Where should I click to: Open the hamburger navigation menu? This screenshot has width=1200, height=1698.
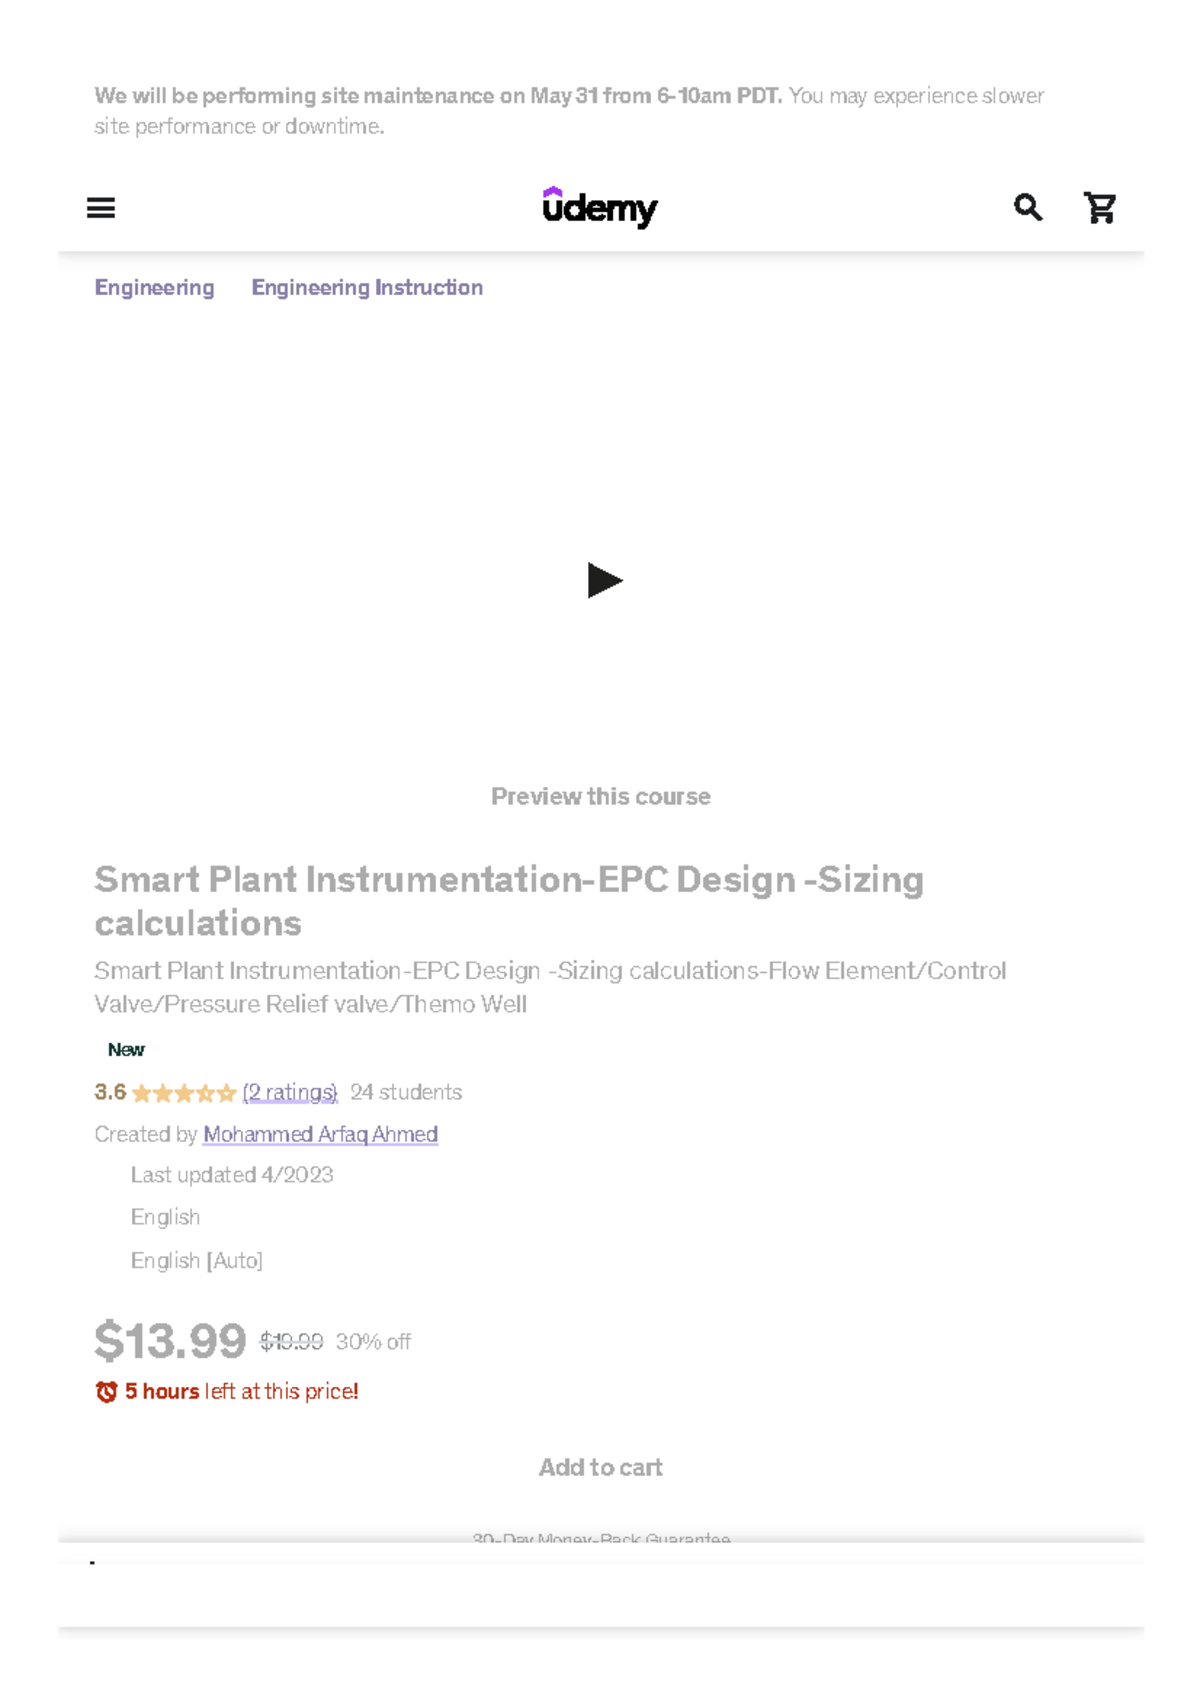[103, 208]
